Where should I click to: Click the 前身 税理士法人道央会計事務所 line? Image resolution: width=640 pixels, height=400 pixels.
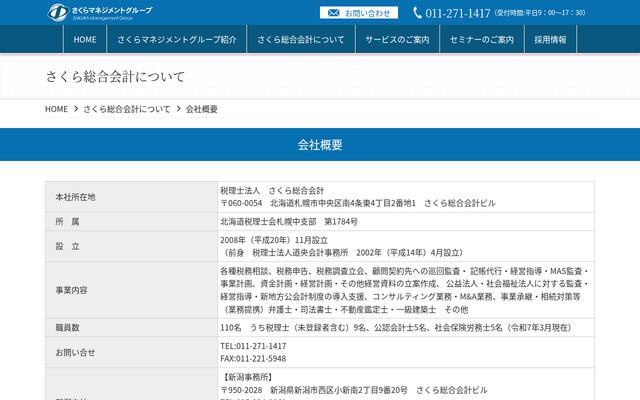pos(343,253)
